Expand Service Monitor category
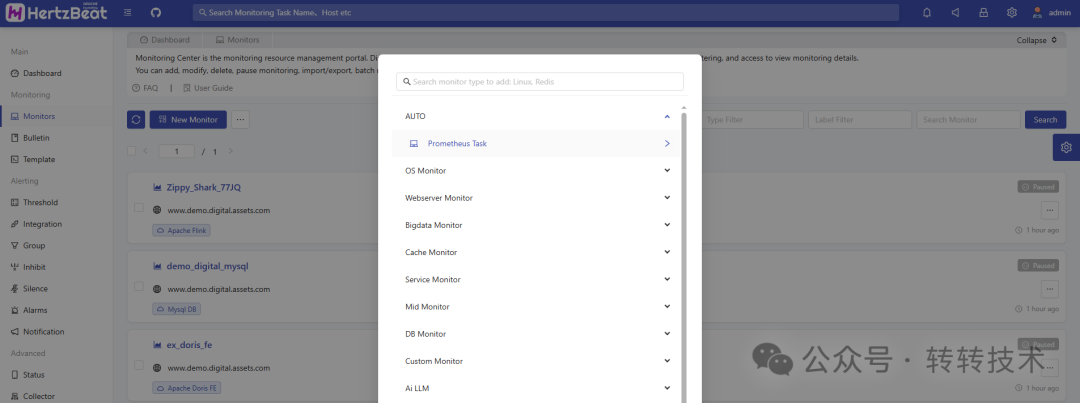The width and height of the screenshot is (1080, 403). pyautogui.click(x=537, y=280)
